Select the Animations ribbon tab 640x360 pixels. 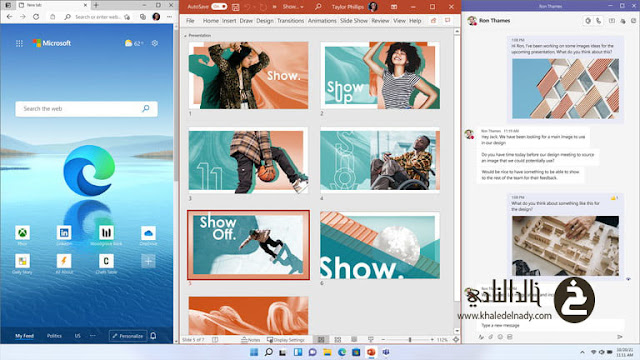pos(322,20)
